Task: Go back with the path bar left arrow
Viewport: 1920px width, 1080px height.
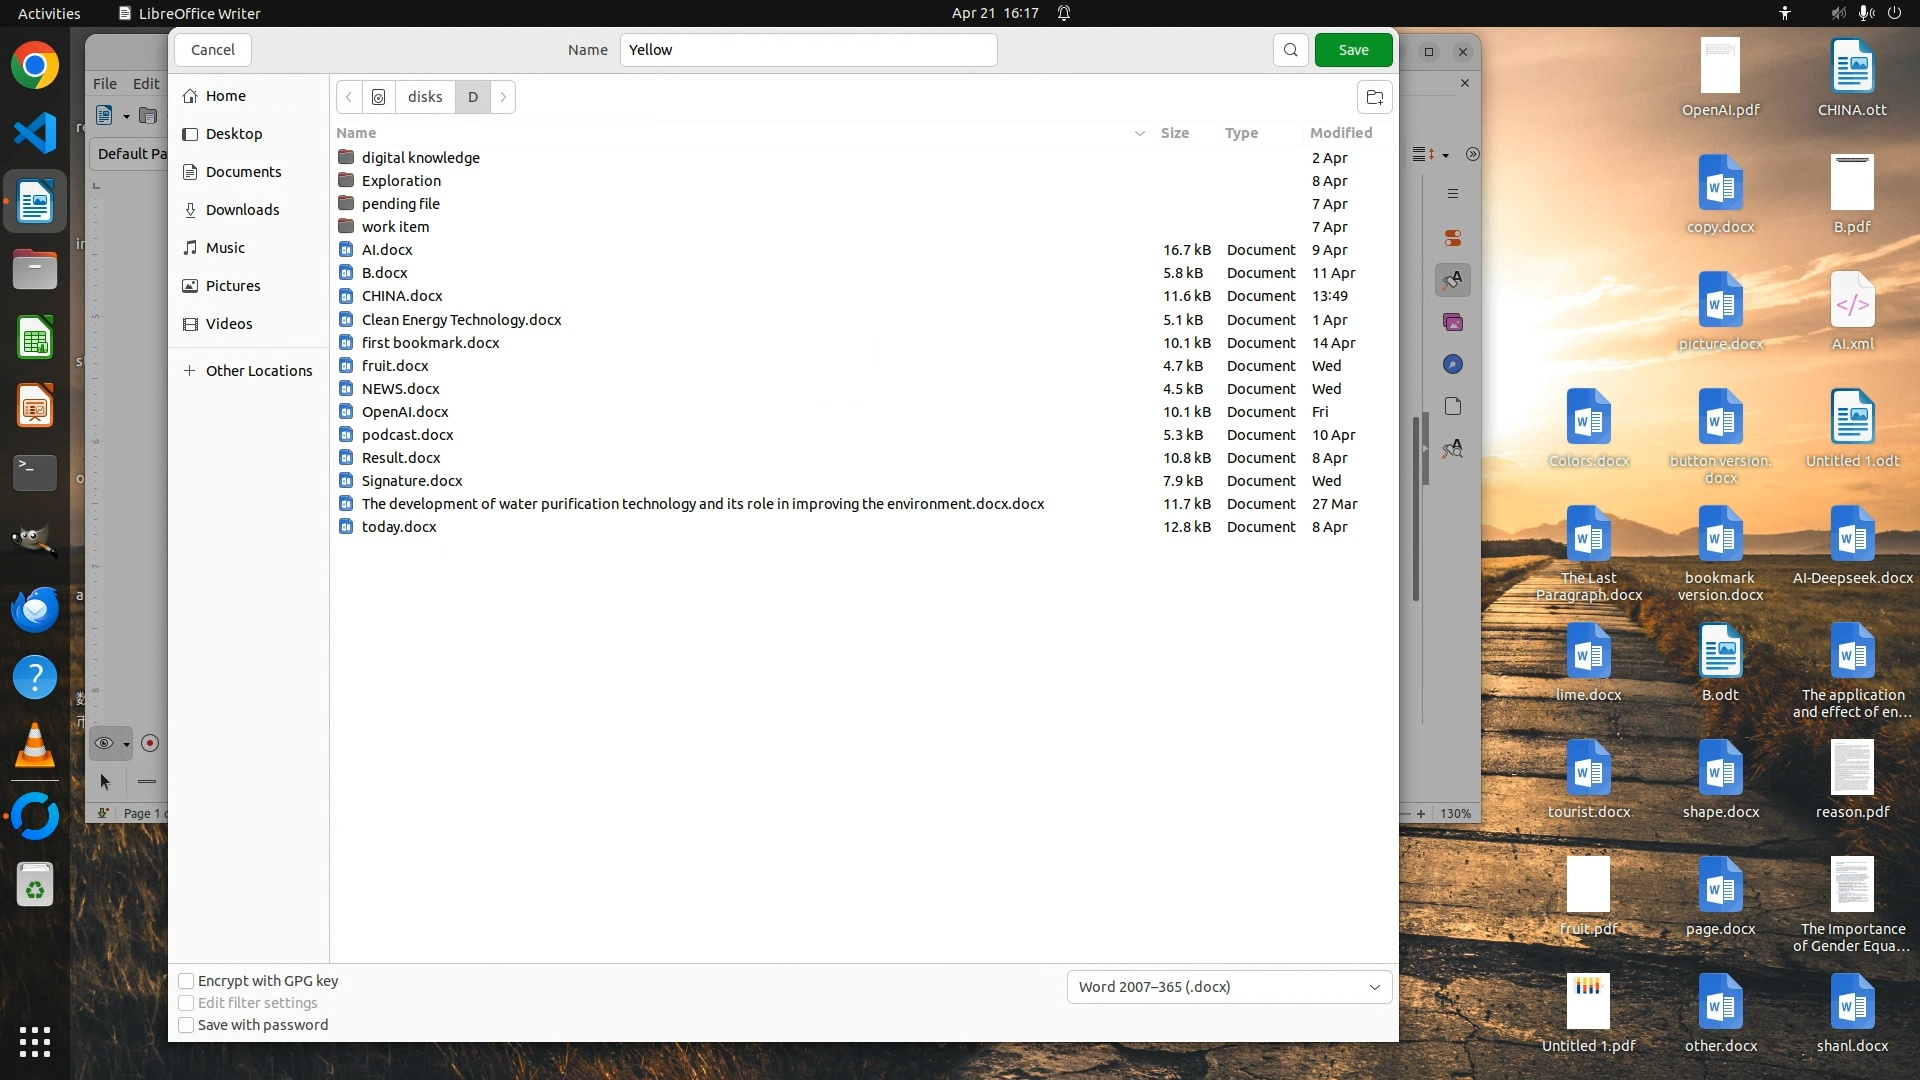Action: click(x=349, y=97)
